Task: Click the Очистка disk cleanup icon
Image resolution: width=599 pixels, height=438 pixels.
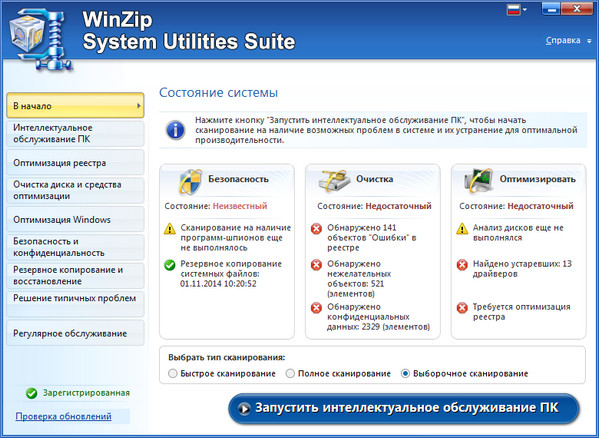Action: click(334, 181)
